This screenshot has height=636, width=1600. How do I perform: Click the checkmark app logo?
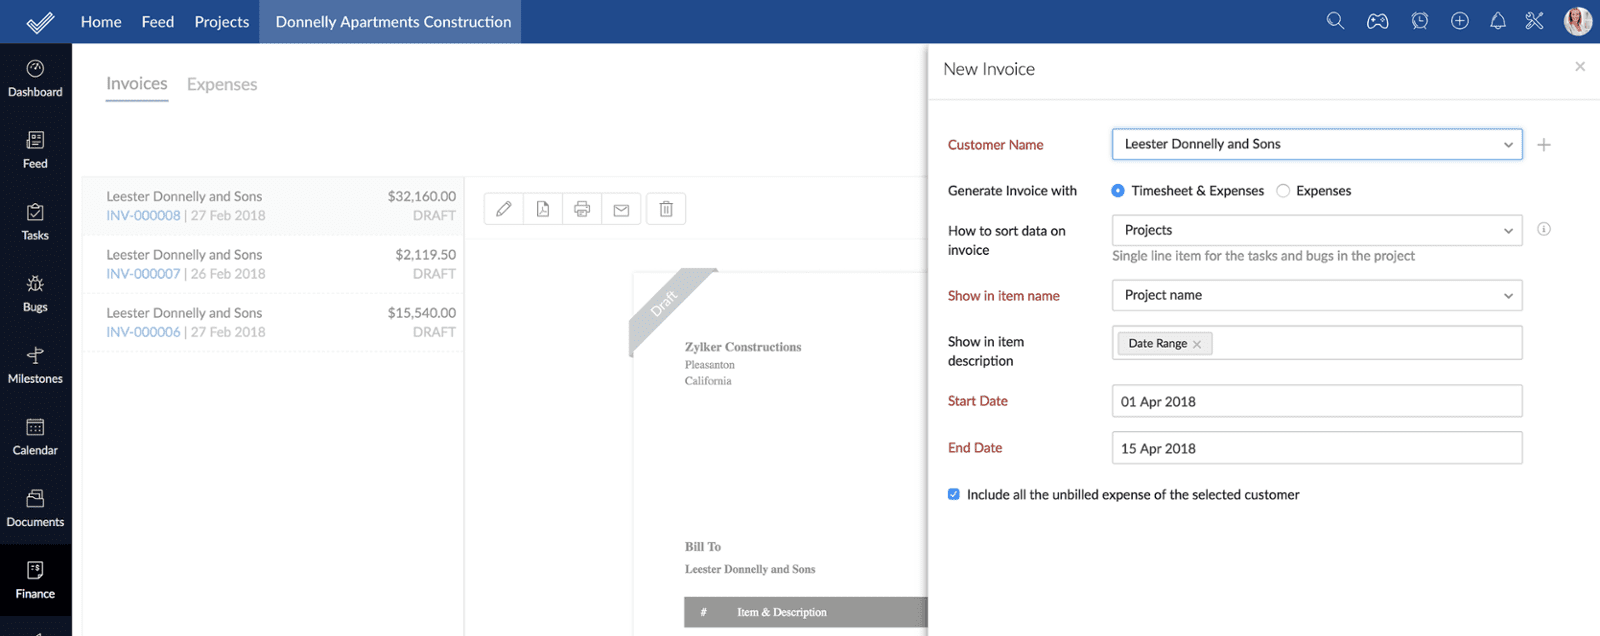40,22
